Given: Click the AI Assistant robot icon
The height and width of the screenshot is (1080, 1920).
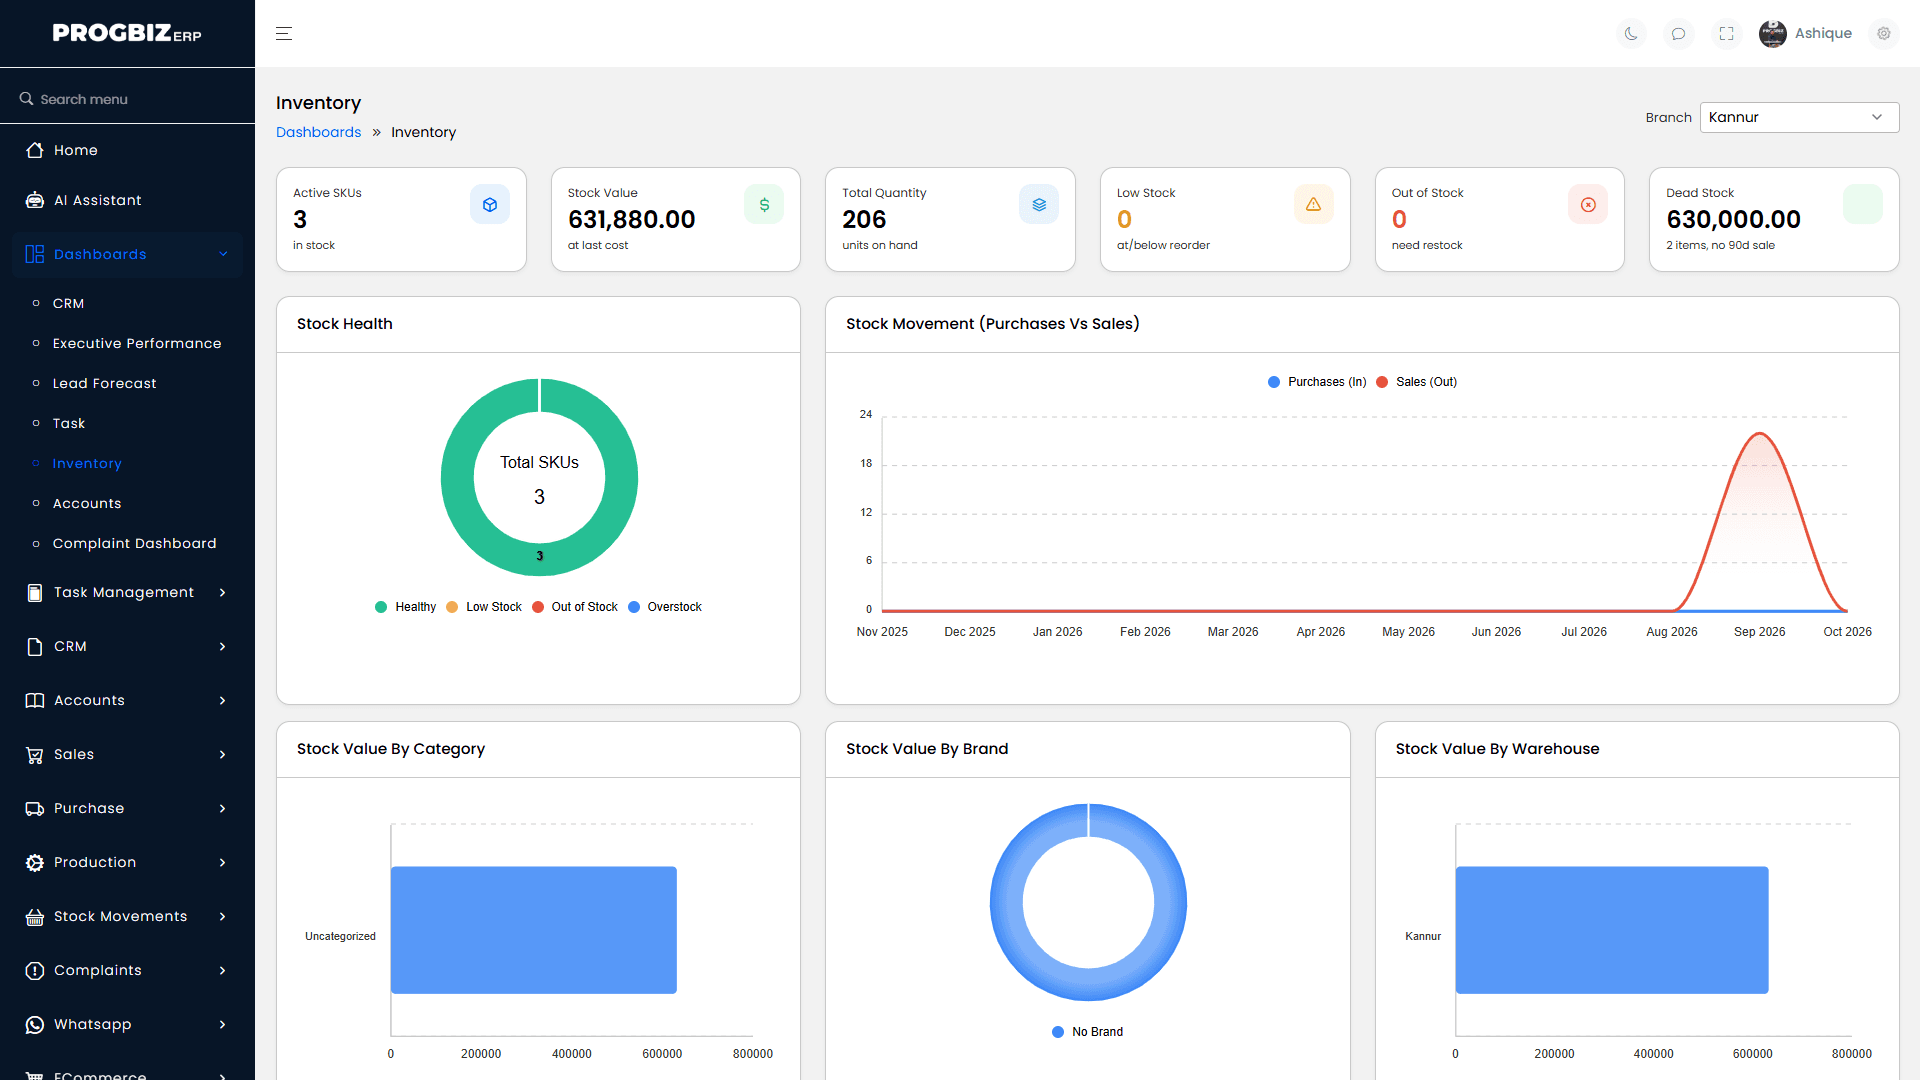Looking at the screenshot, I should (35, 200).
